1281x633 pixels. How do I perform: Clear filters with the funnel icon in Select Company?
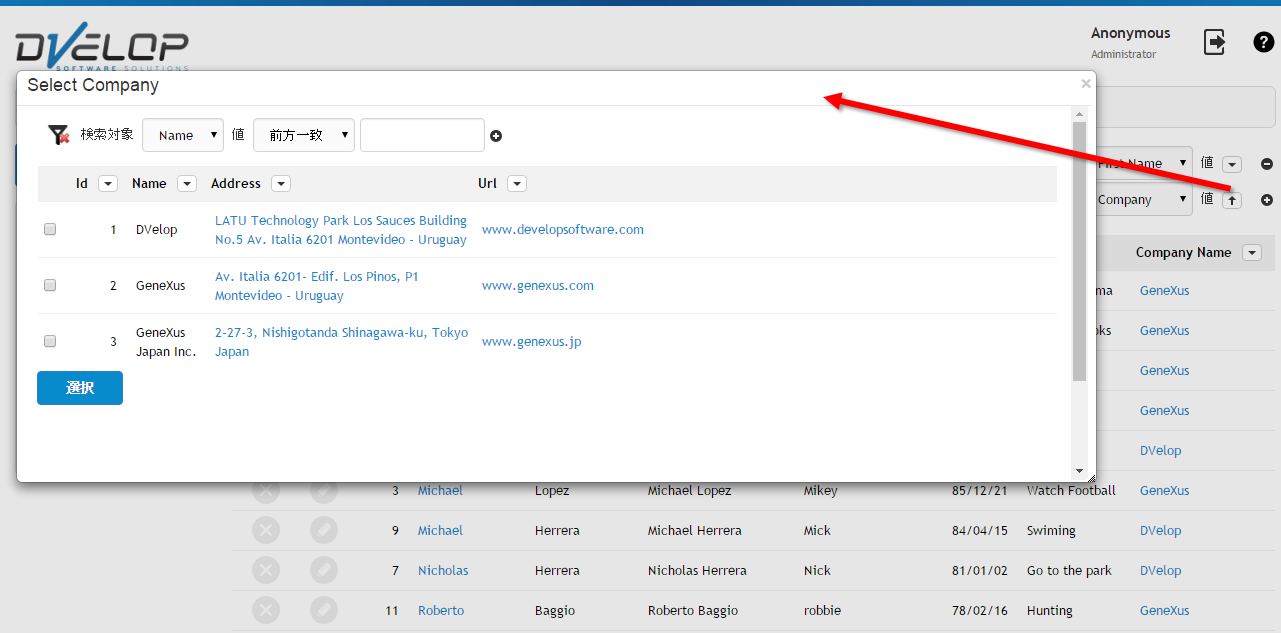pos(59,135)
